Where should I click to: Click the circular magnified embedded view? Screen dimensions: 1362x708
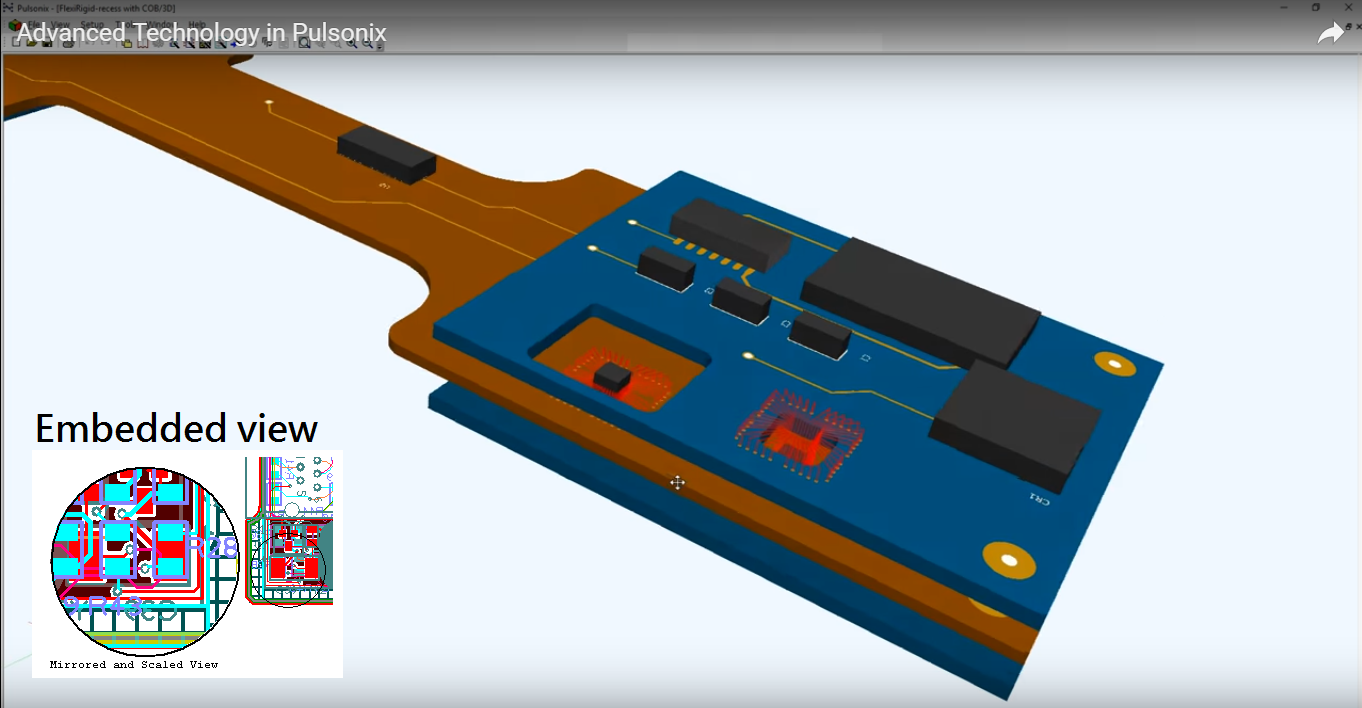point(145,560)
